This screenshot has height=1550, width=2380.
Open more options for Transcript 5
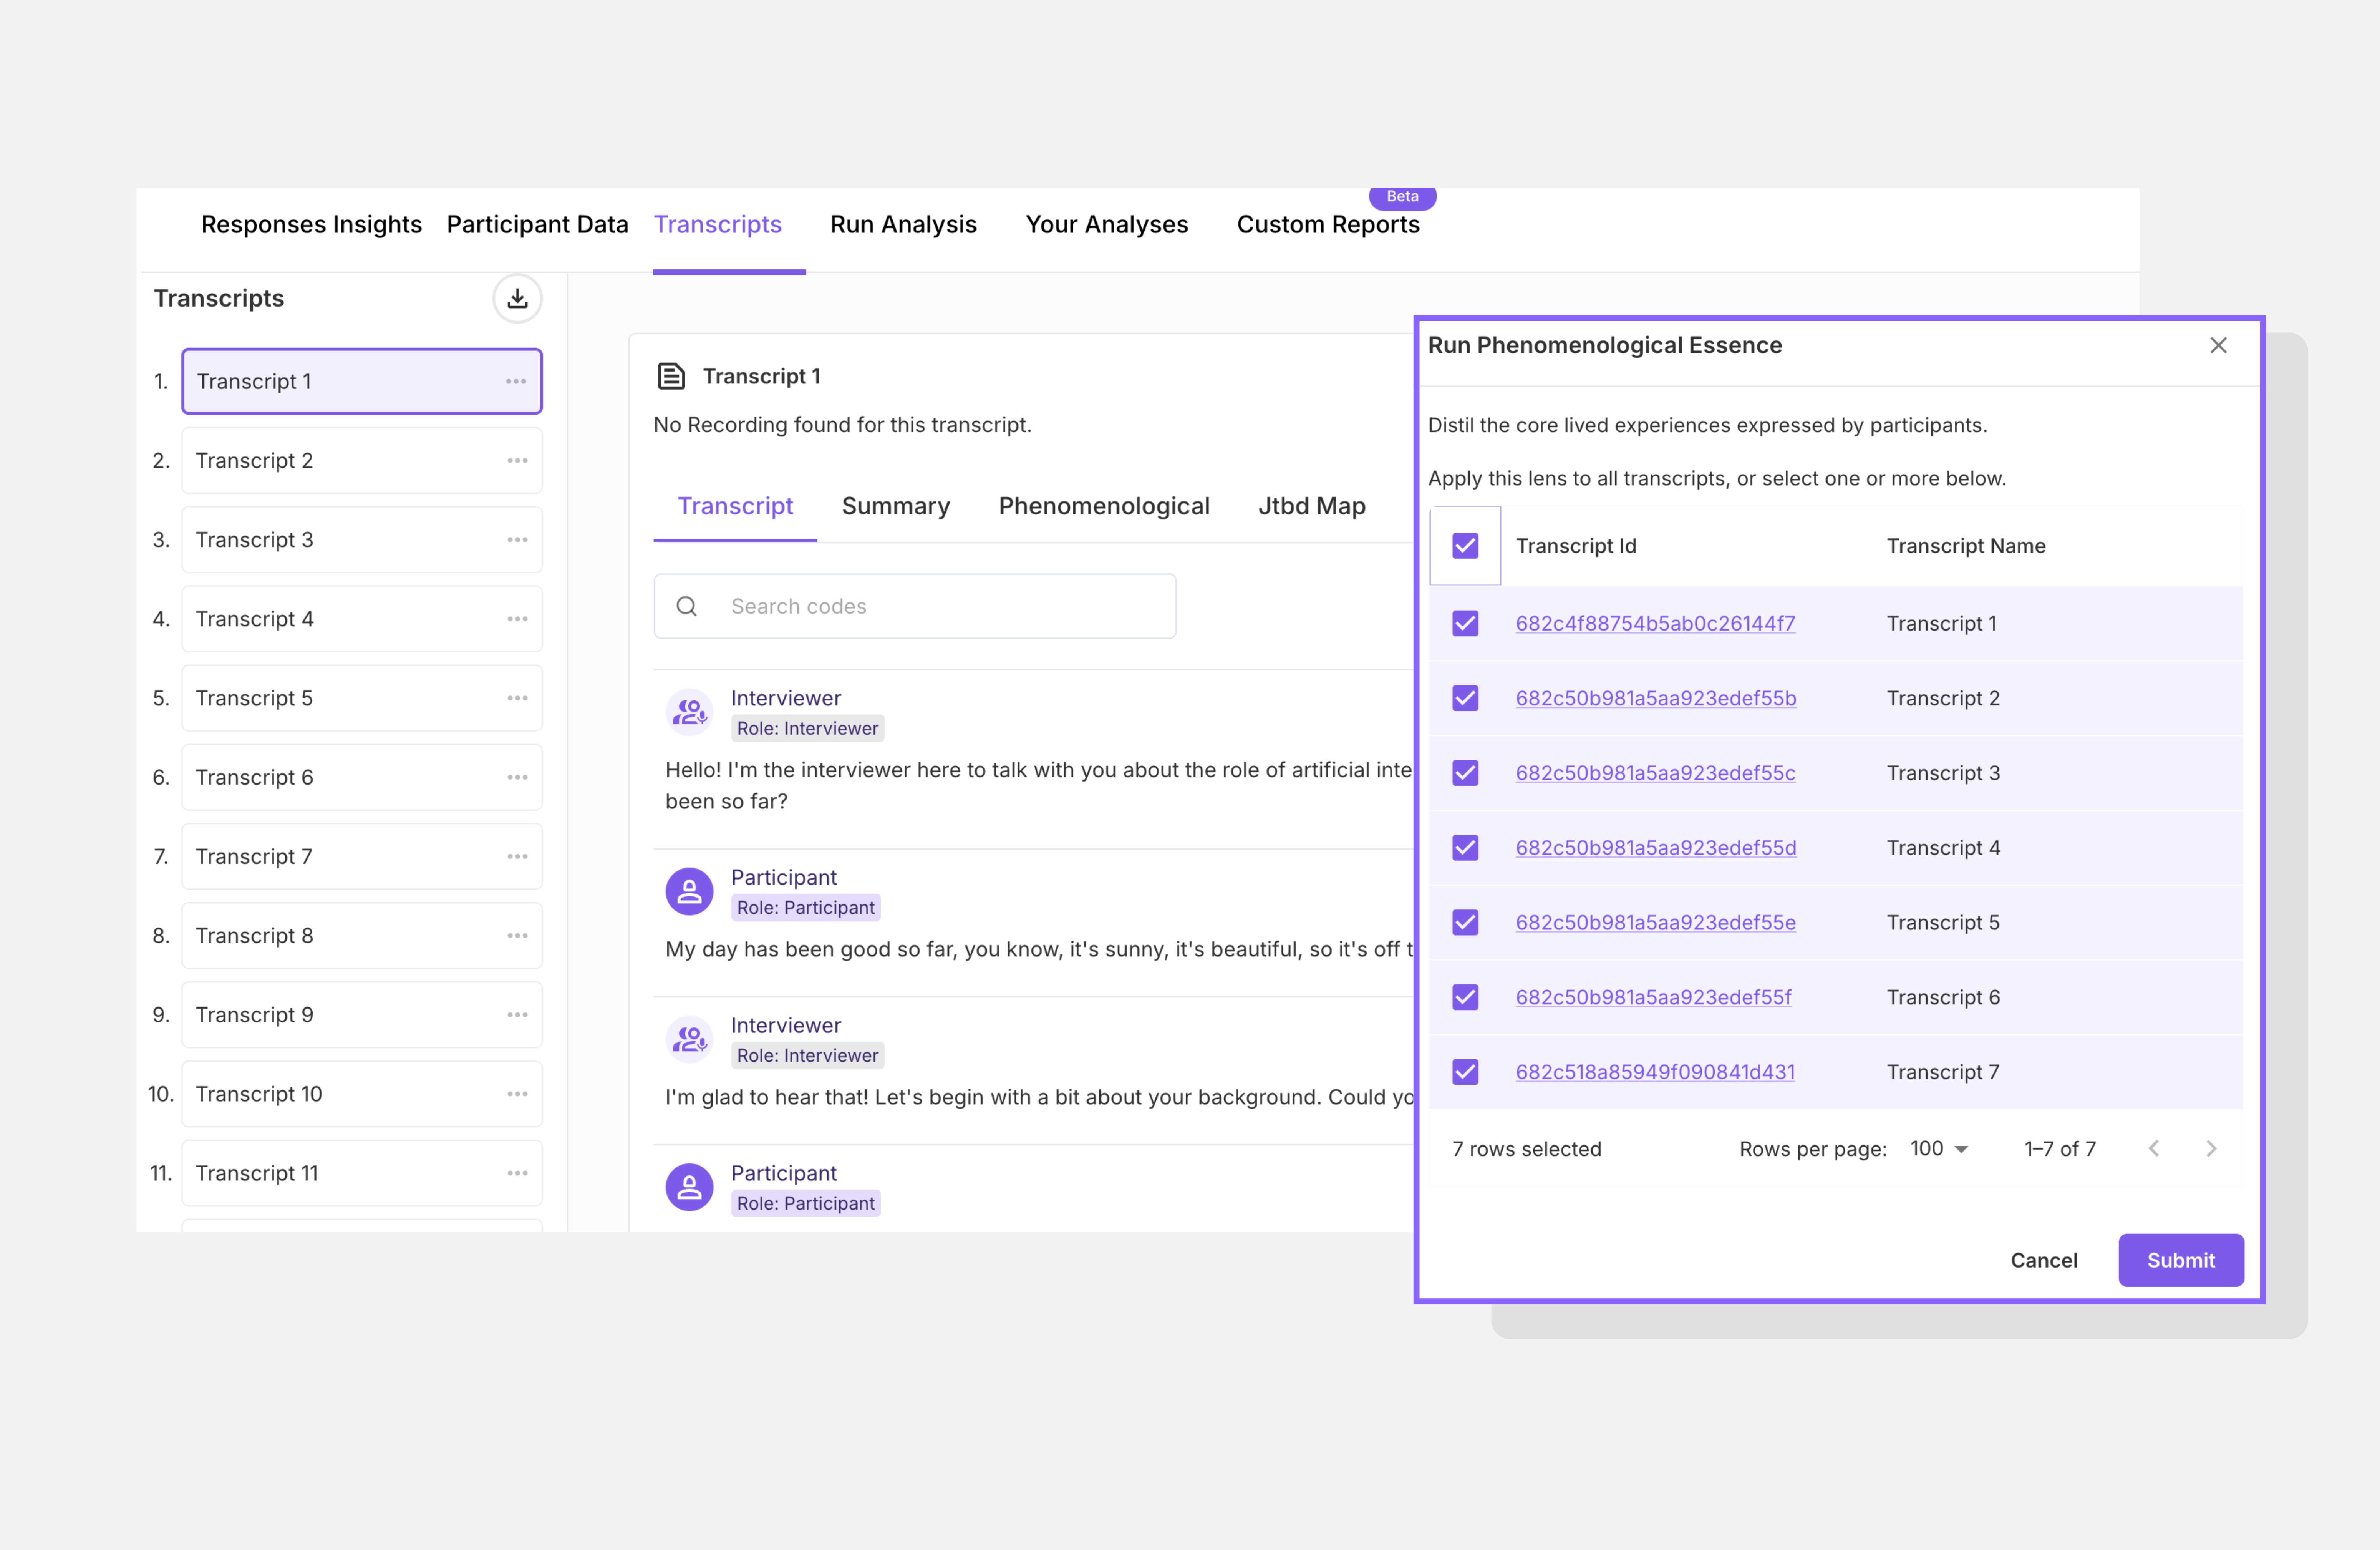[517, 698]
